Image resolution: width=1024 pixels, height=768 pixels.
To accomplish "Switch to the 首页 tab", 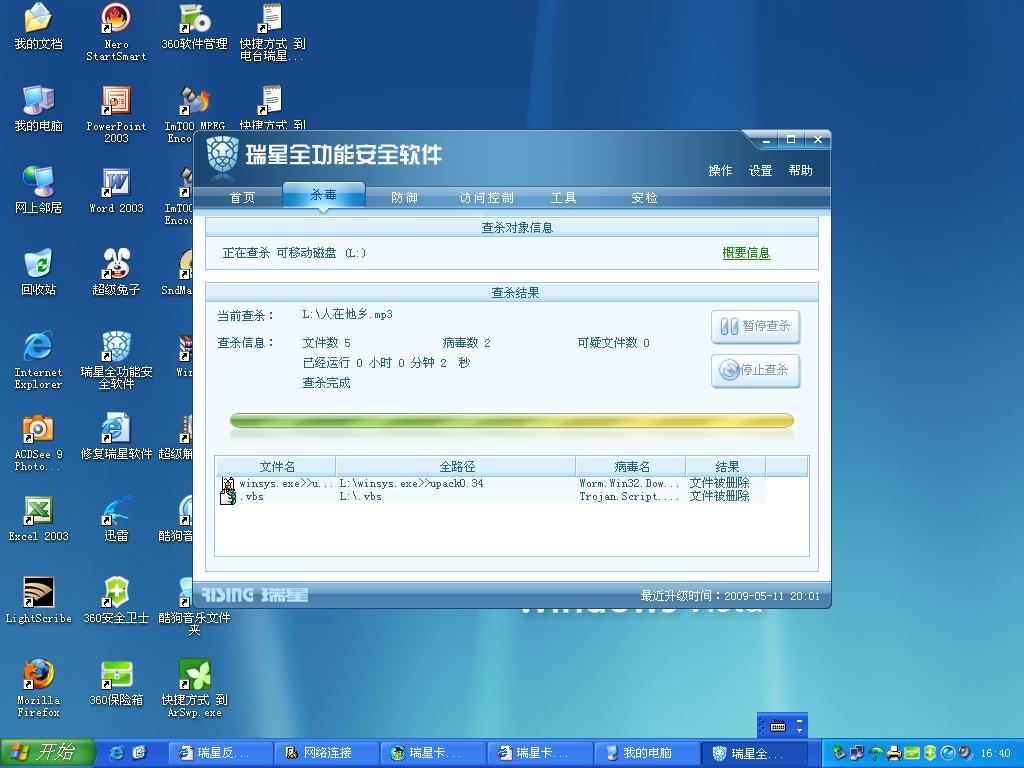I will pyautogui.click(x=242, y=197).
